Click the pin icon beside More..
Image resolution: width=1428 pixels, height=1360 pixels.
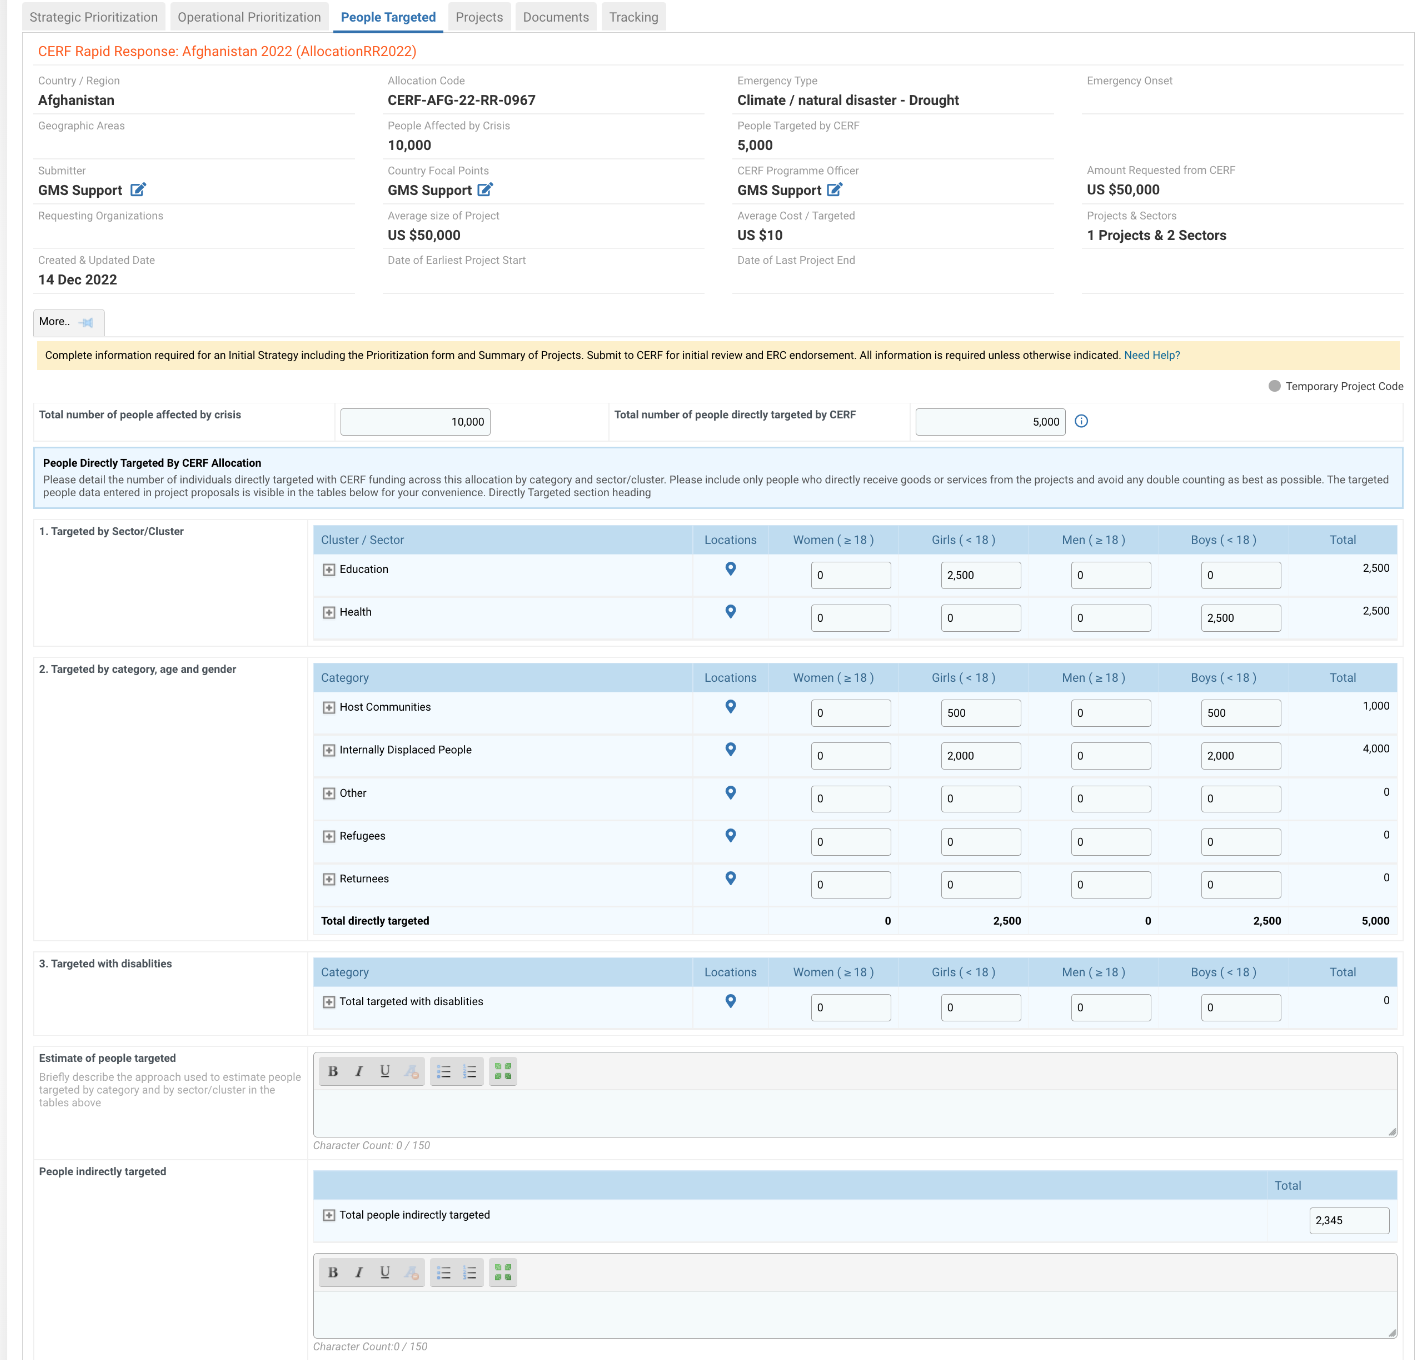(87, 322)
